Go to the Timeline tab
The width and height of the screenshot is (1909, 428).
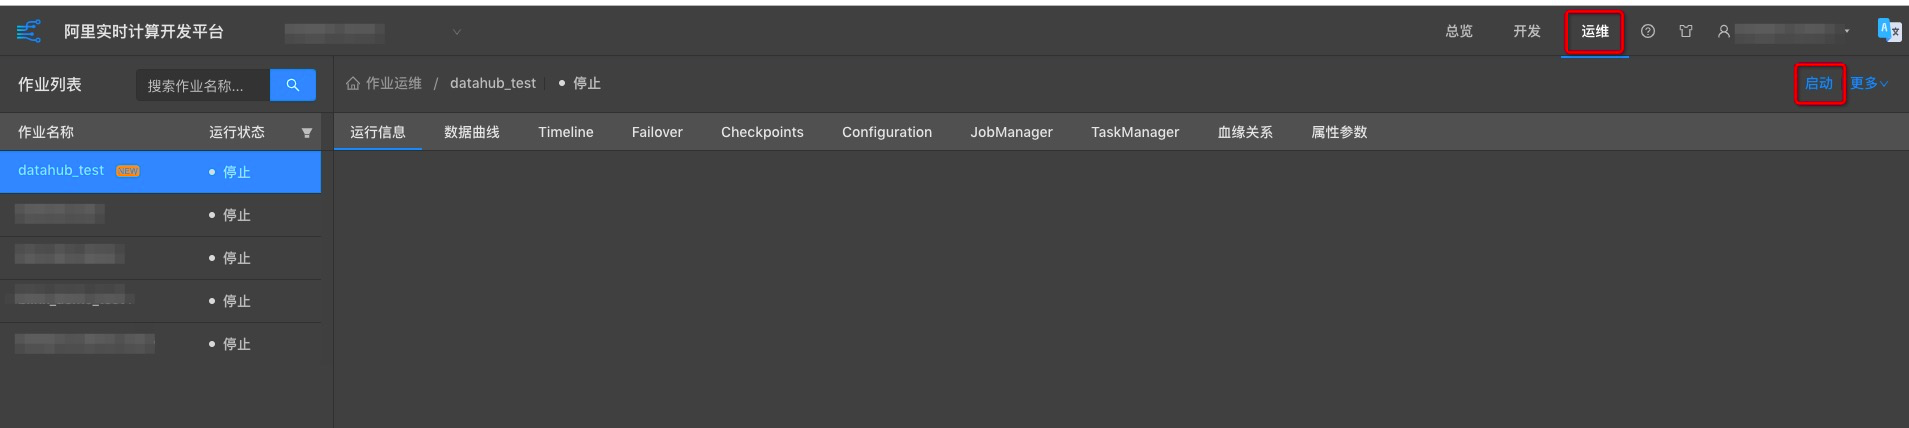pyautogui.click(x=566, y=132)
